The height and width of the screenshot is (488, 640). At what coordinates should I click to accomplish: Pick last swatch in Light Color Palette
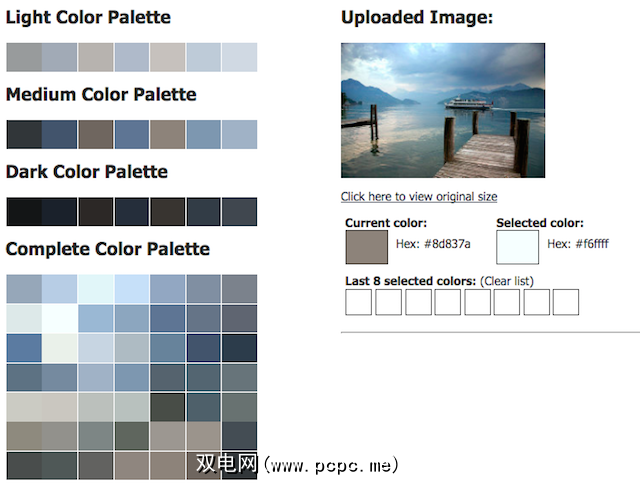pyautogui.click(x=239, y=57)
